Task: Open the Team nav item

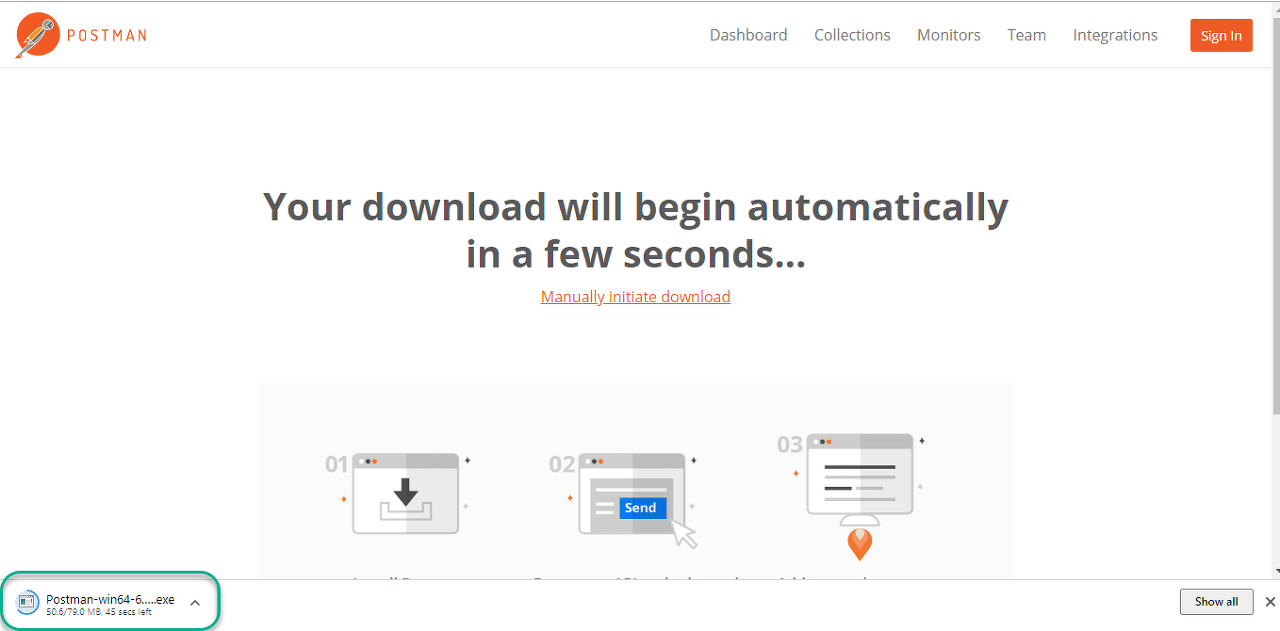Action: tap(1026, 35)
